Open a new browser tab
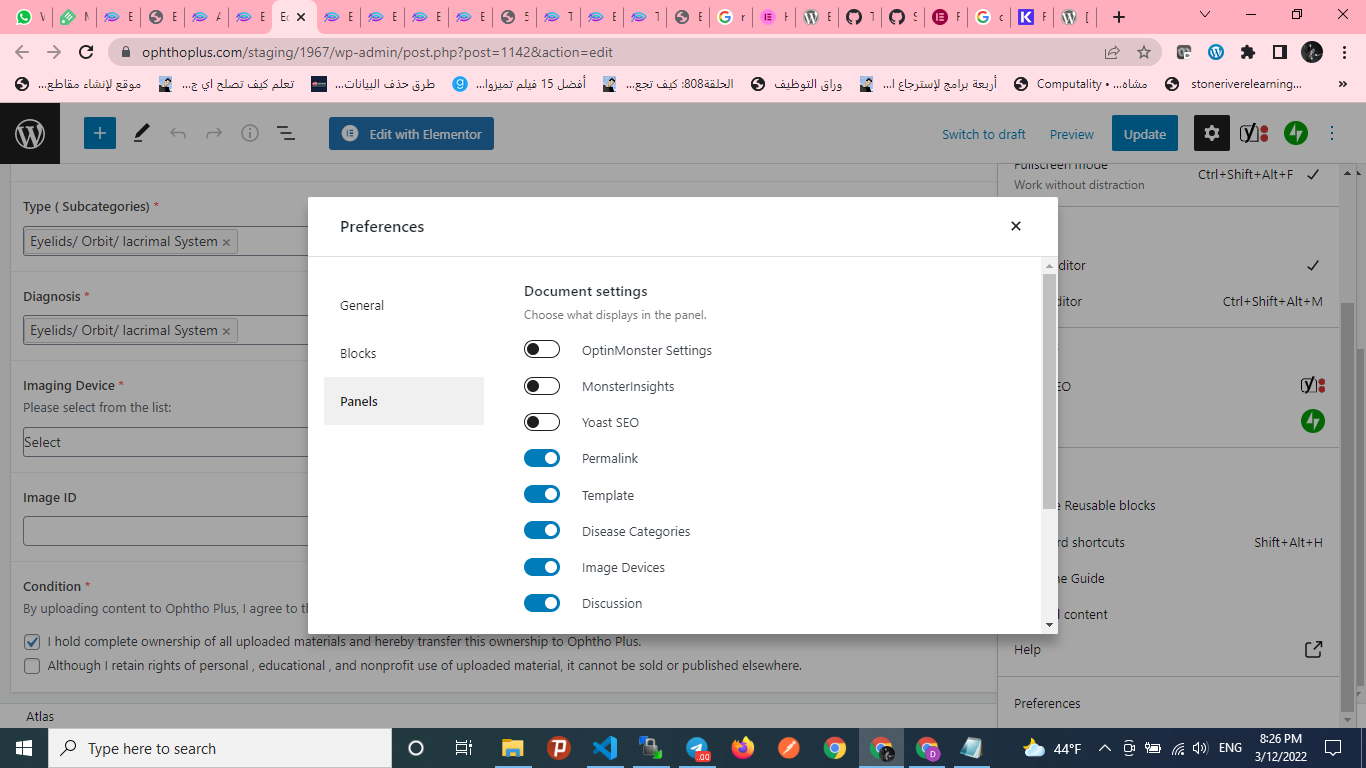This screenshot has width=1366, height=768. coord(1119,17)
